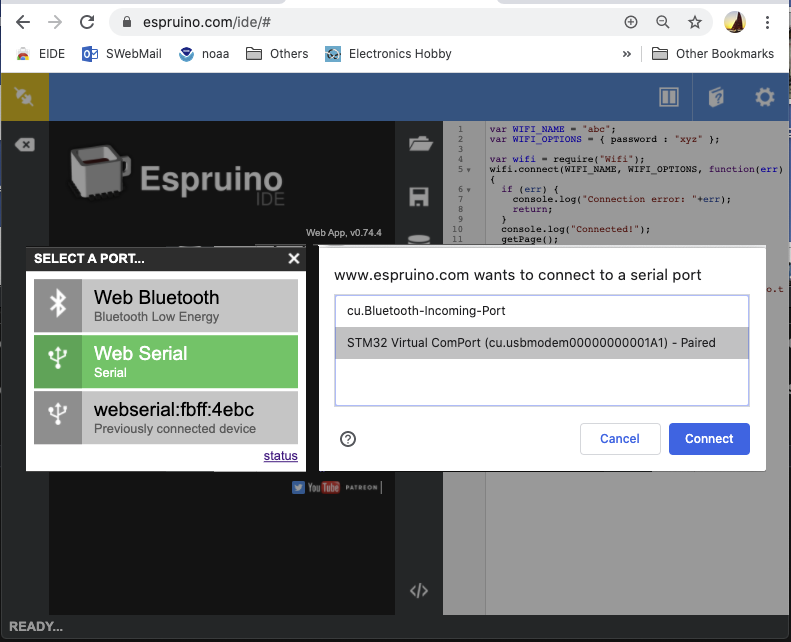Screen dimensions: 791x642
Task: Close the Select a Port dialog
Action: click(x=294, y=259)
